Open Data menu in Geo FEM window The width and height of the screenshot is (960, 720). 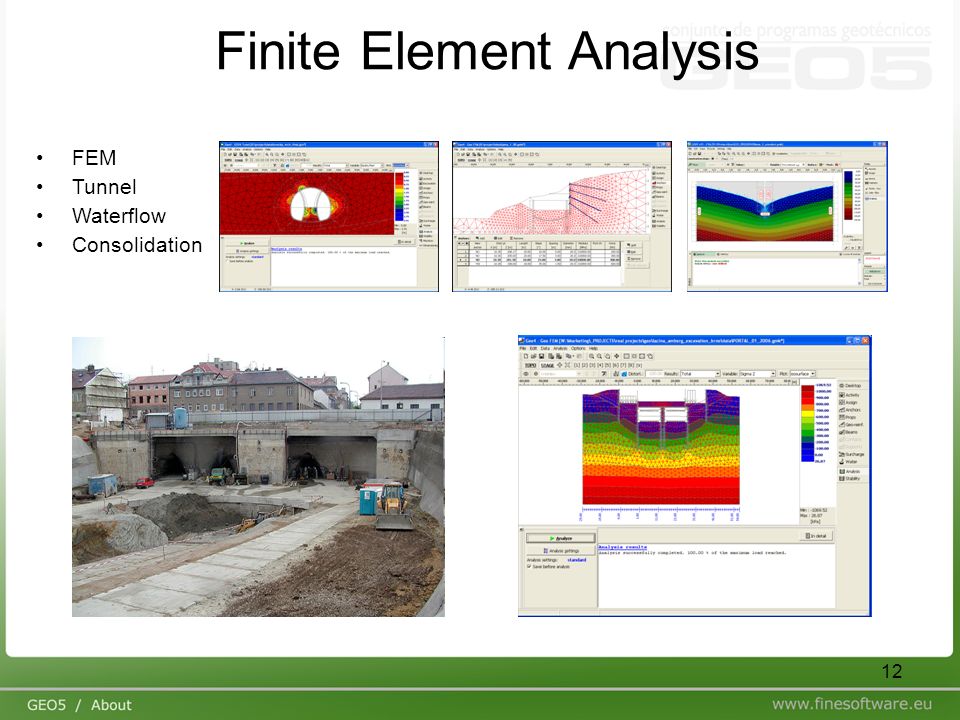click(x=545, y=348)
